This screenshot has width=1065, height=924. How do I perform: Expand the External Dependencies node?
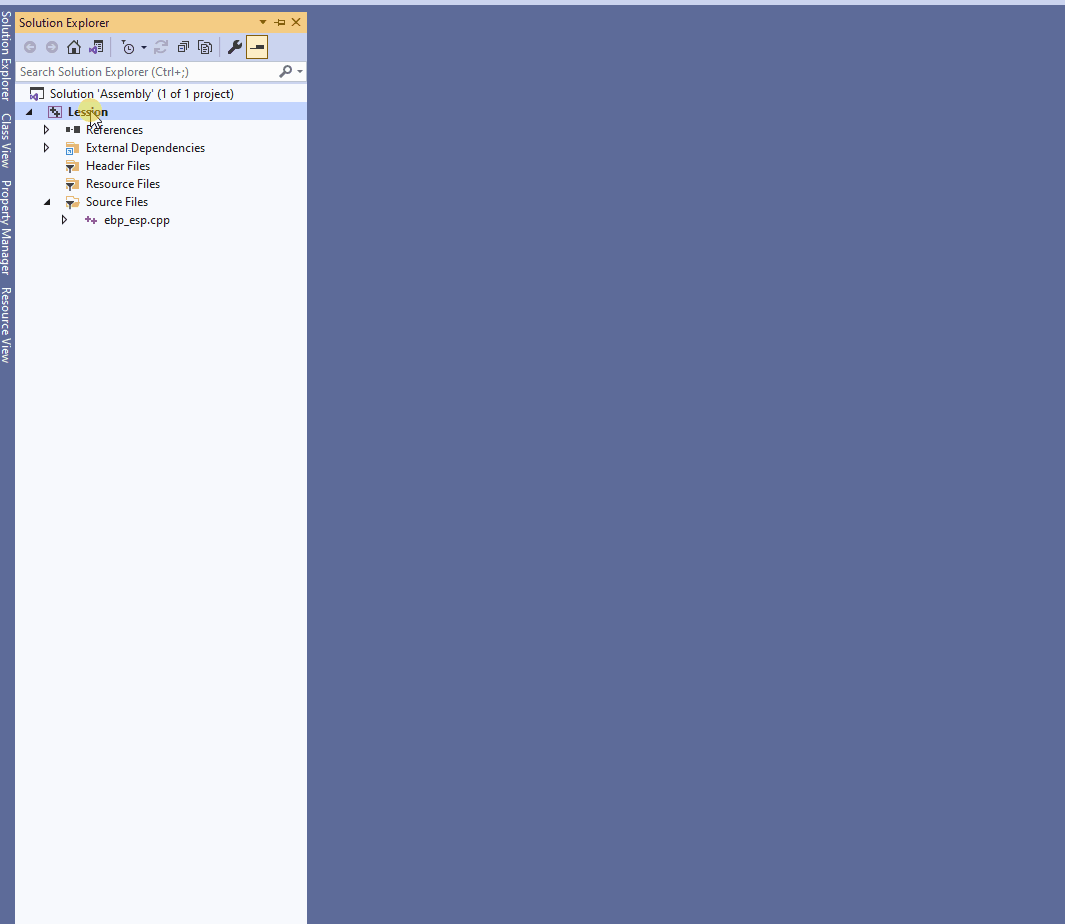46,147
